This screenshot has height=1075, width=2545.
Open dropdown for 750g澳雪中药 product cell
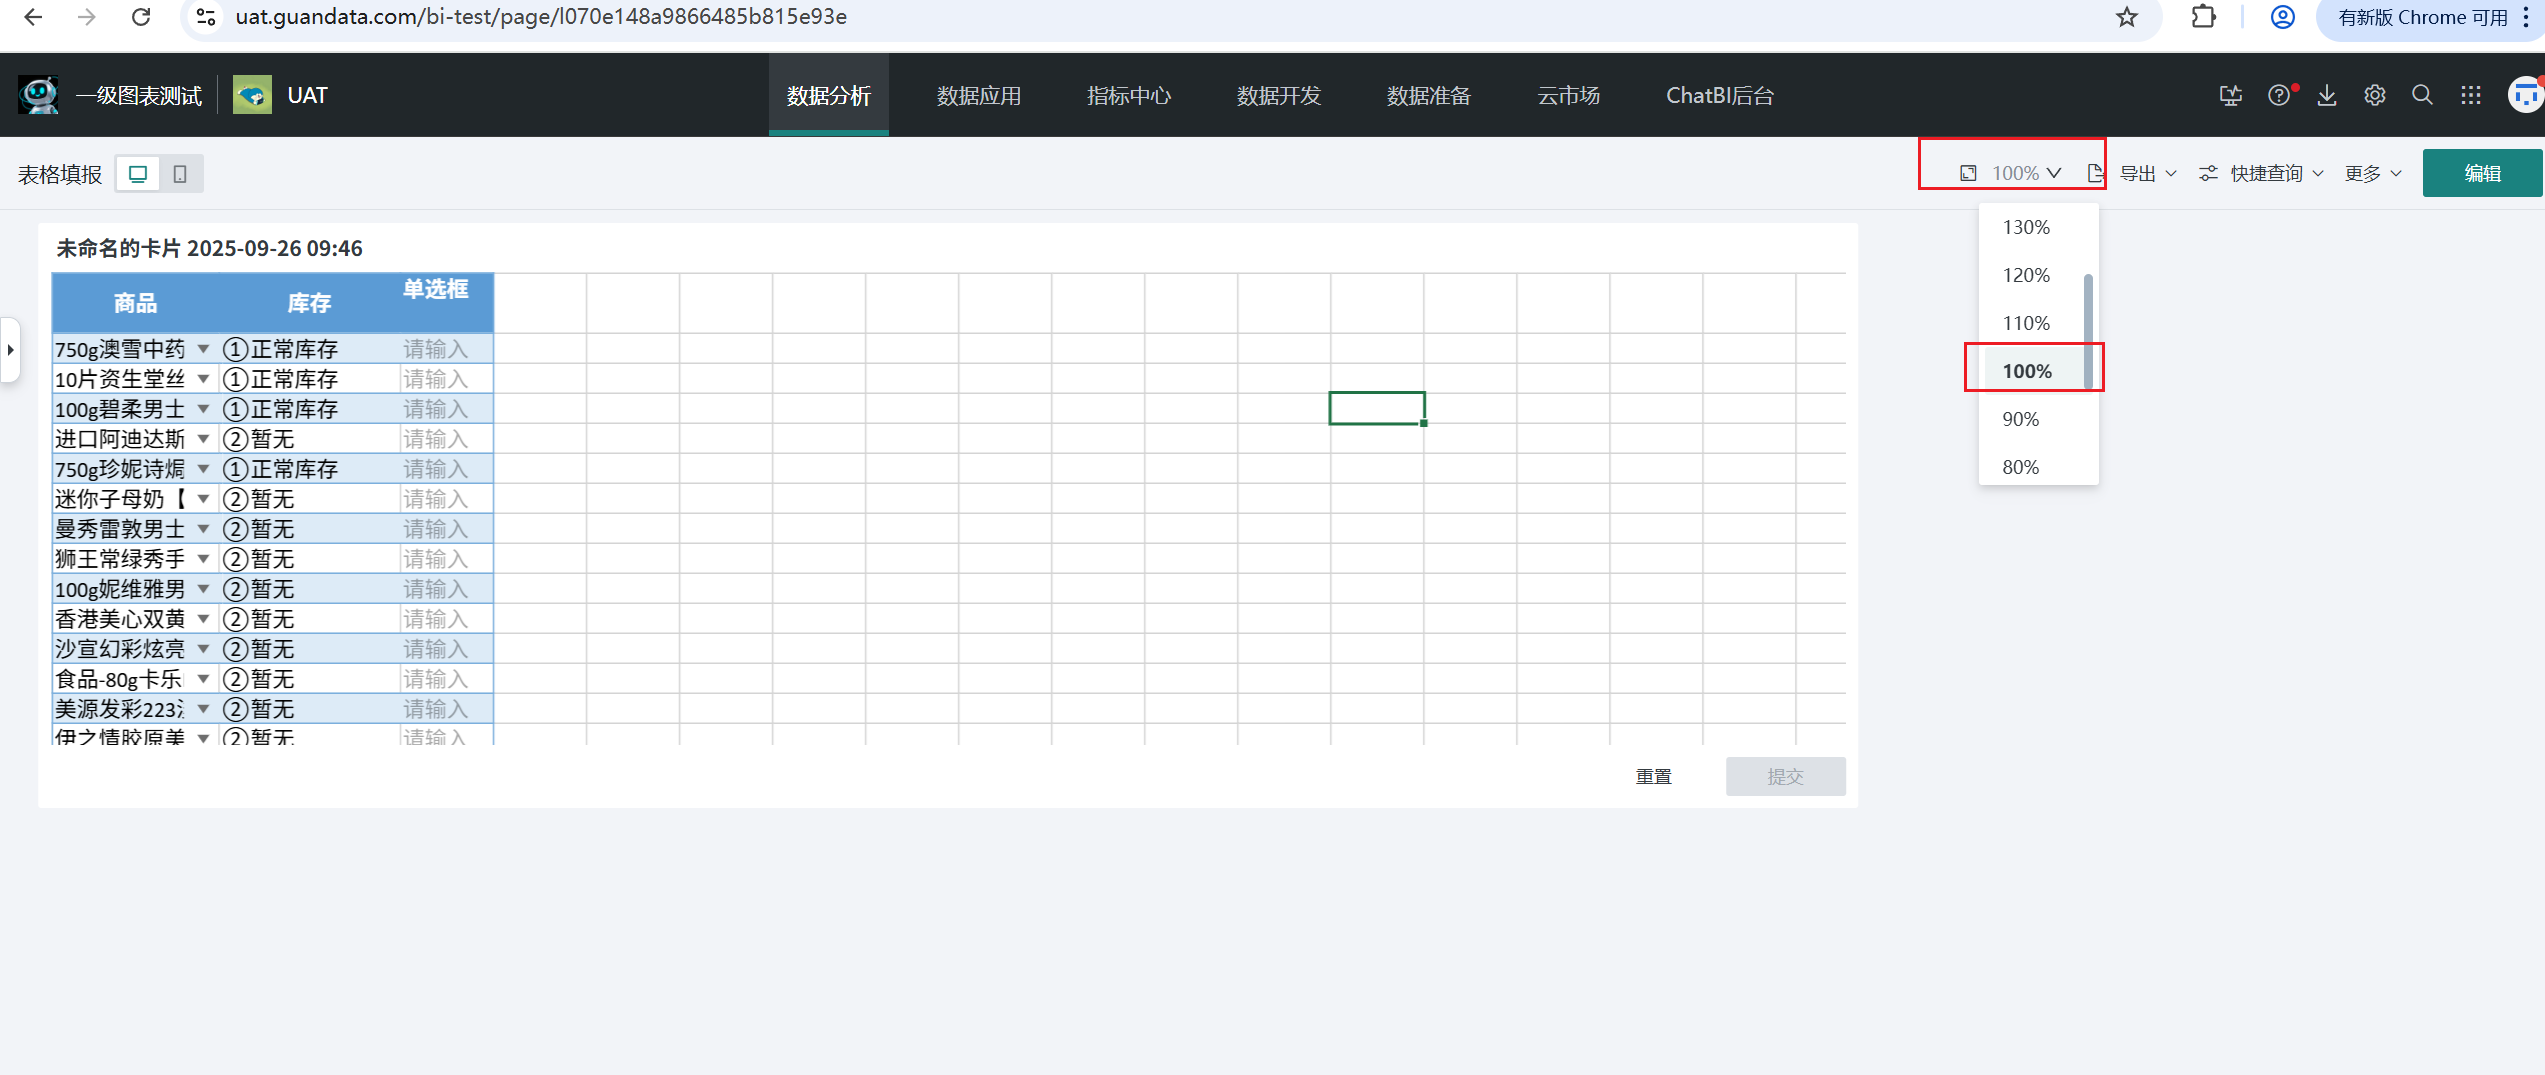coord(203,349)
